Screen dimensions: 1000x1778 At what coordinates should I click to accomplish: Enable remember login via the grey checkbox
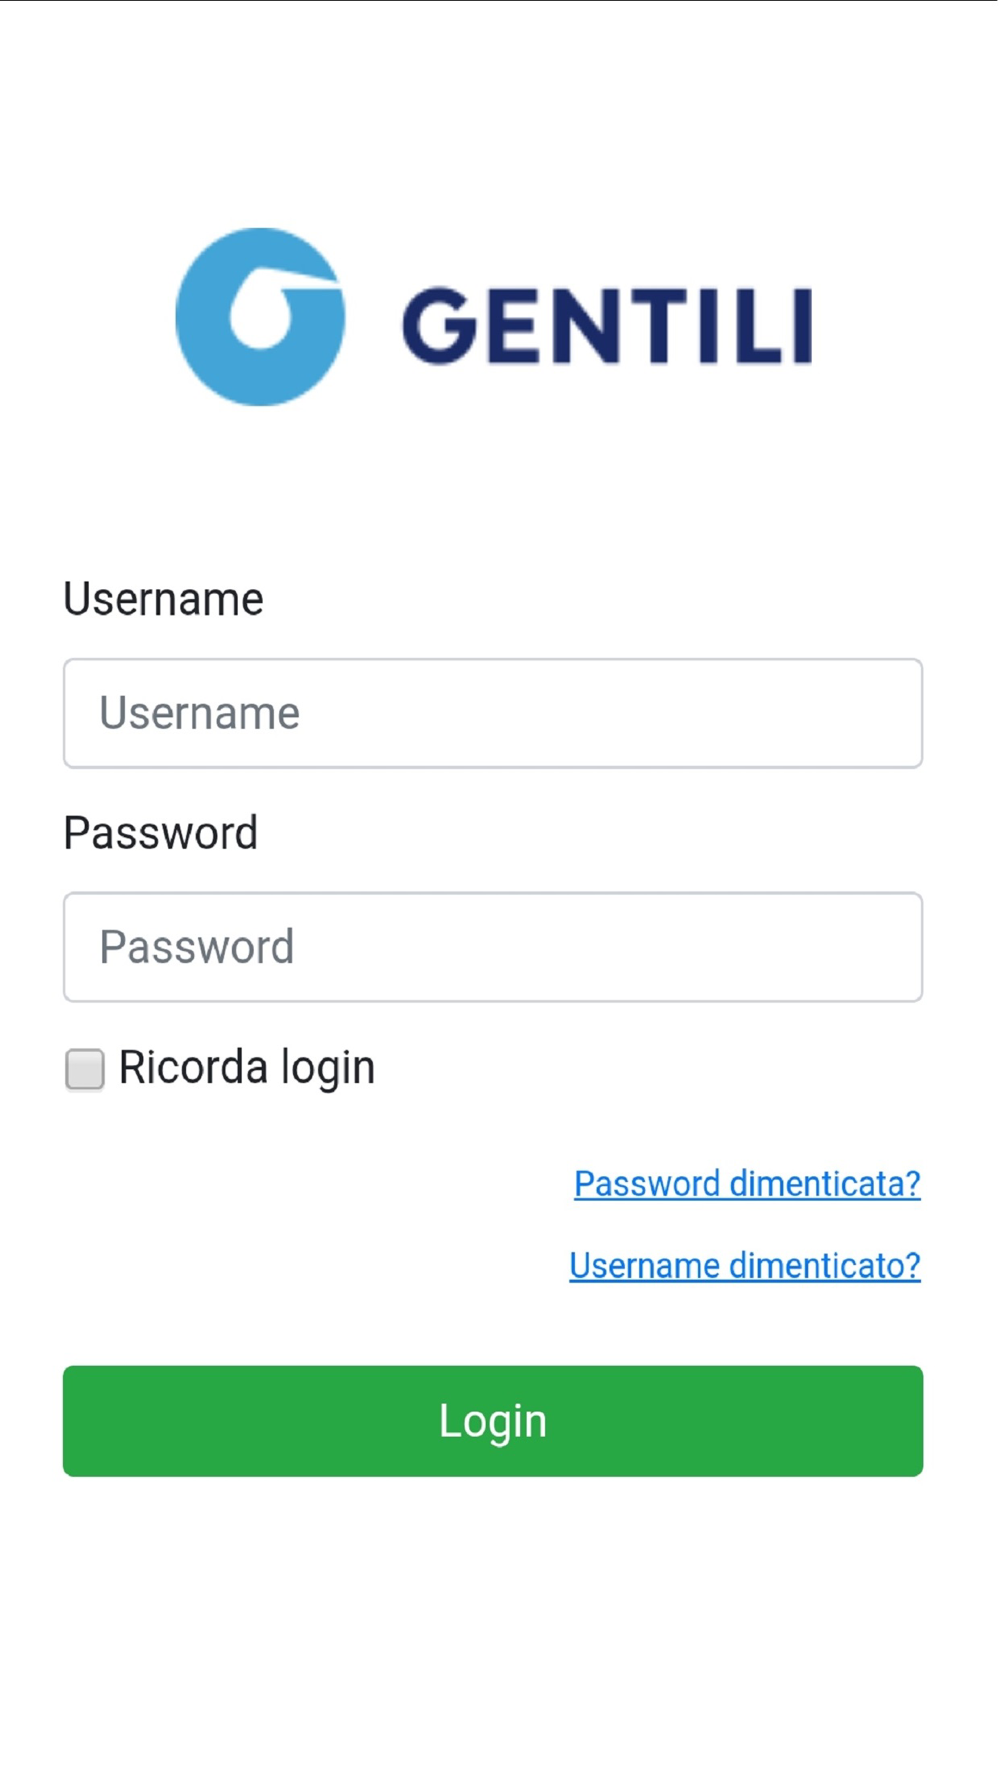coord(85,1068)
